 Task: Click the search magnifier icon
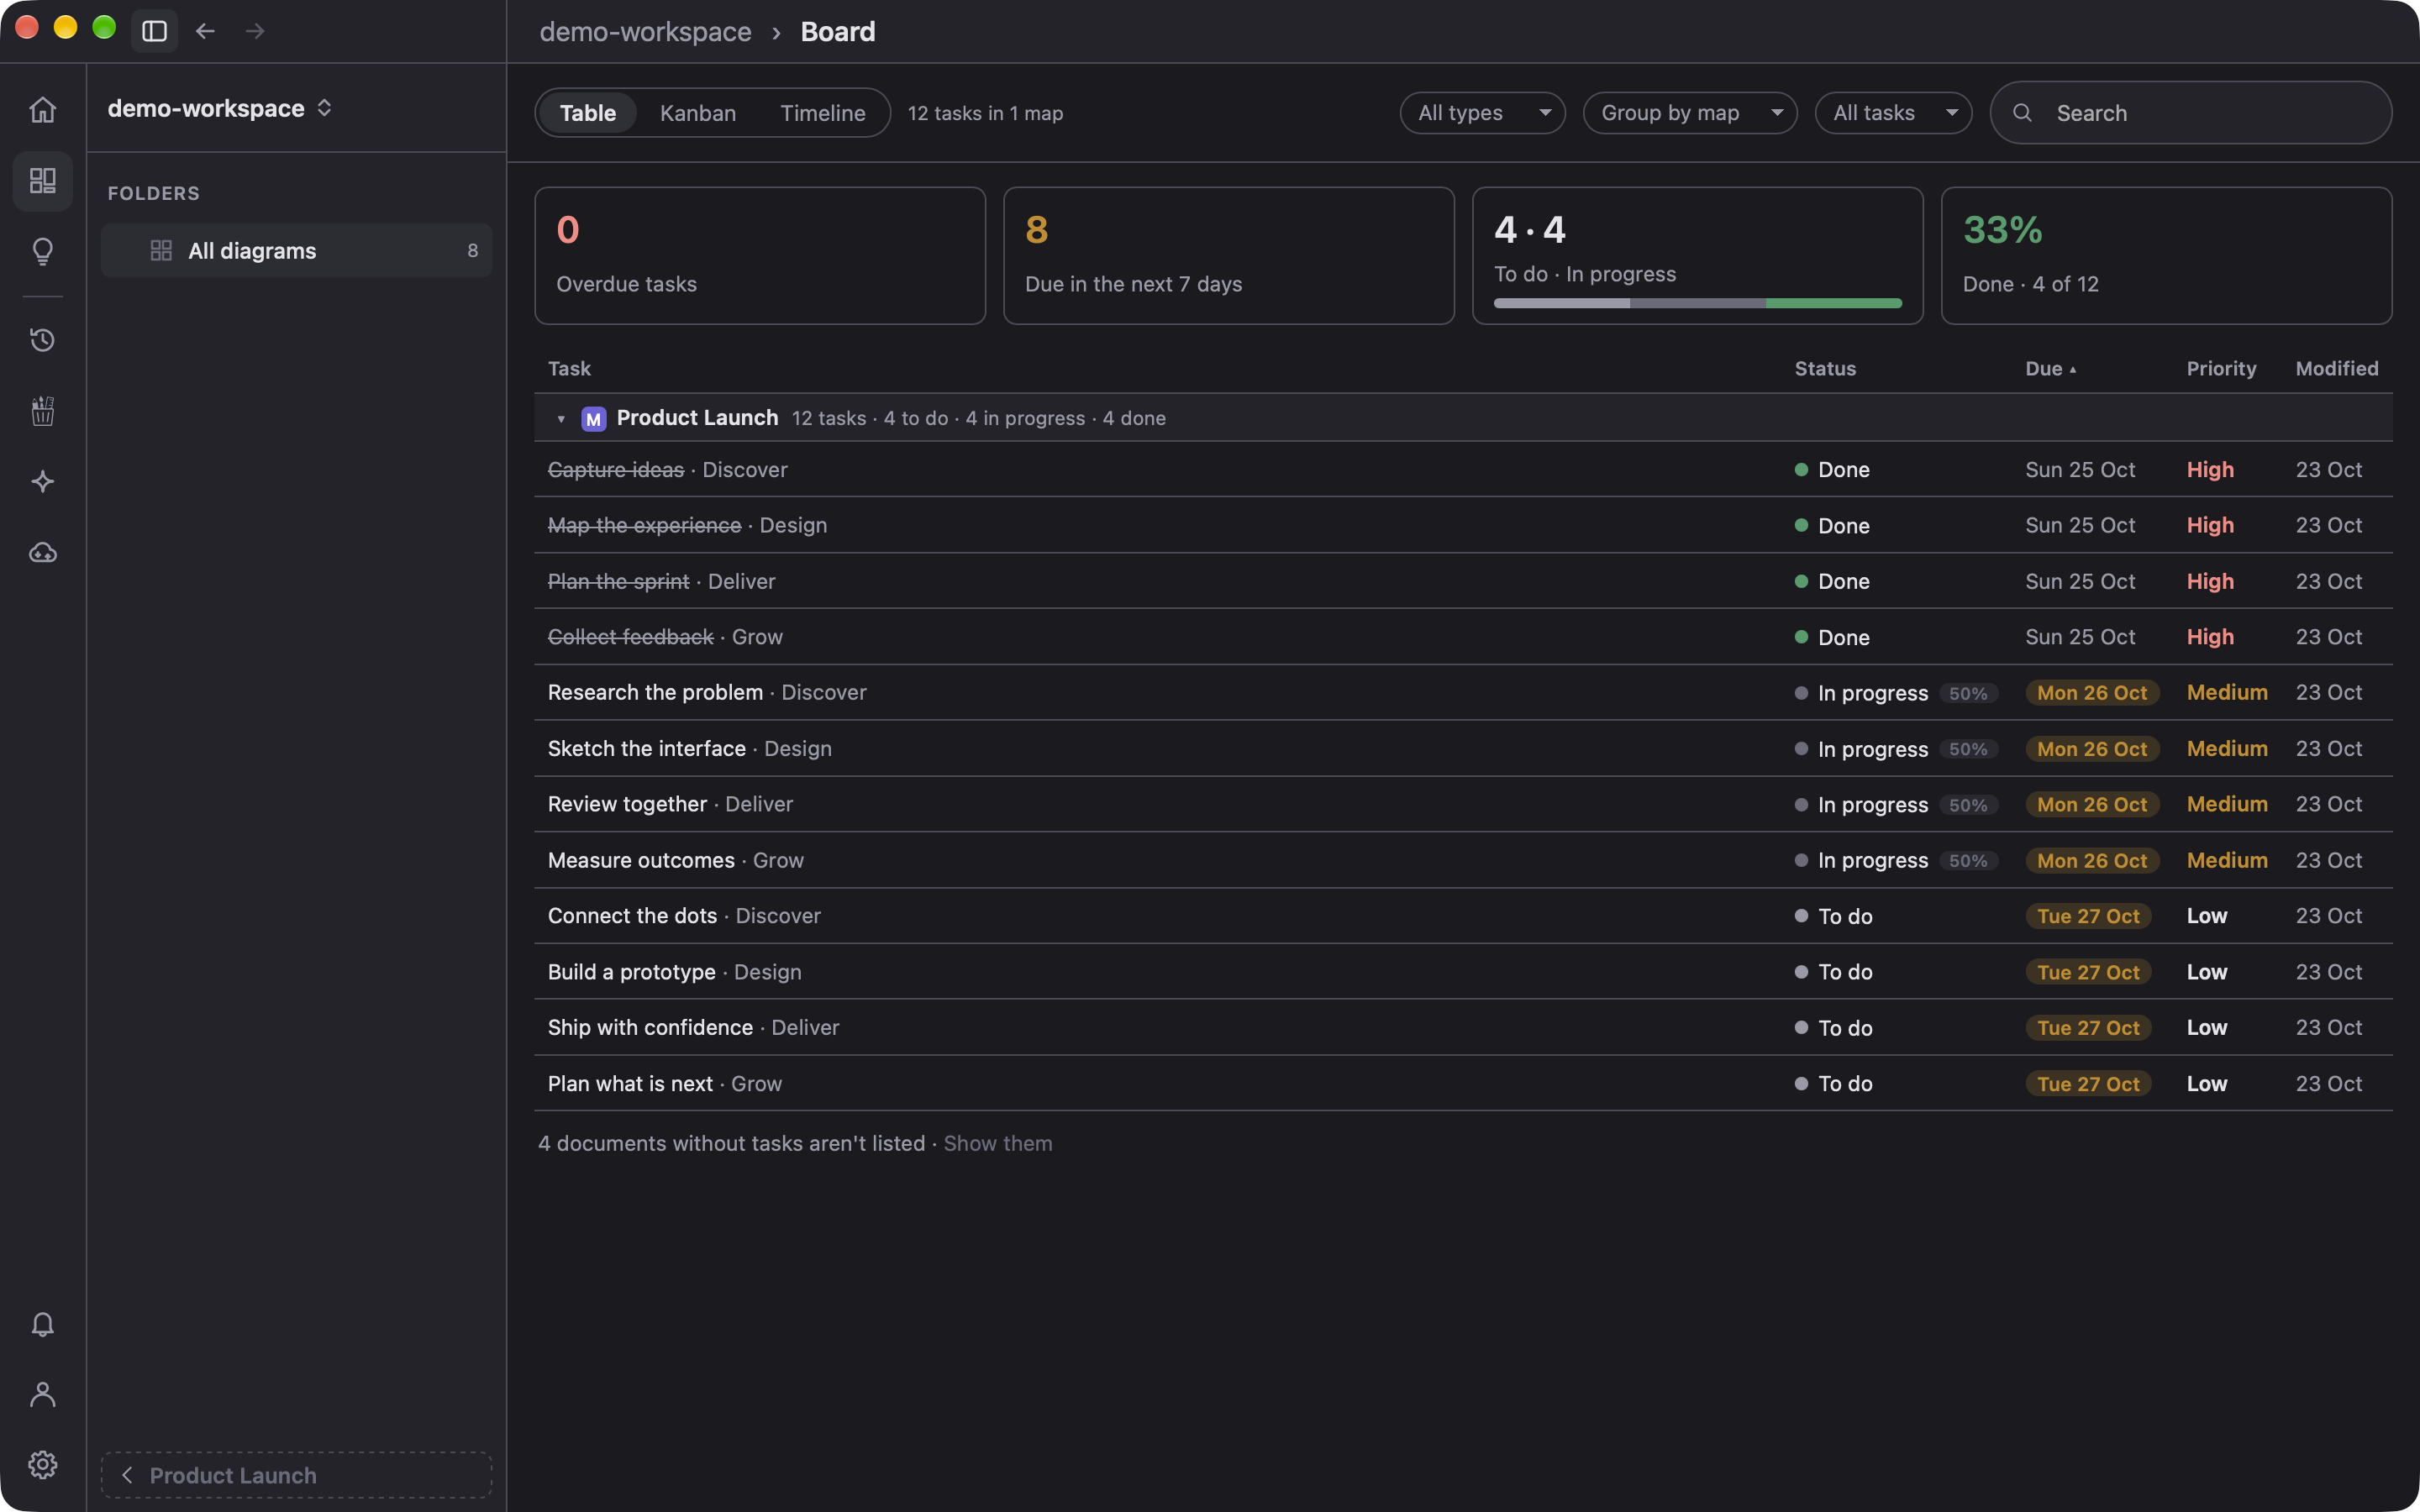[x=2022, y=113]
